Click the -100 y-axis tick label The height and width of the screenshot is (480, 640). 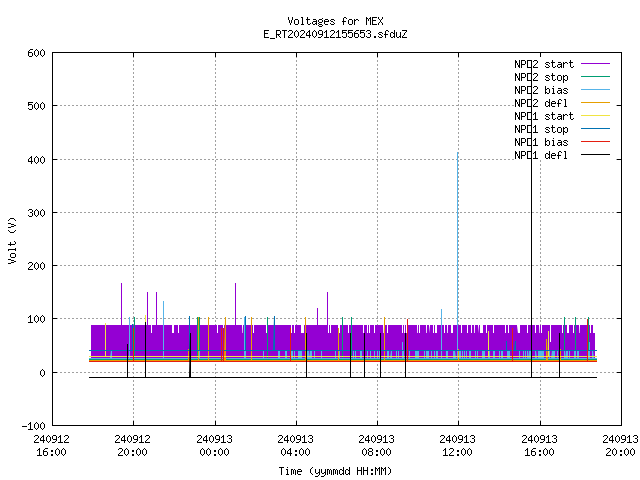click(33, 426)
